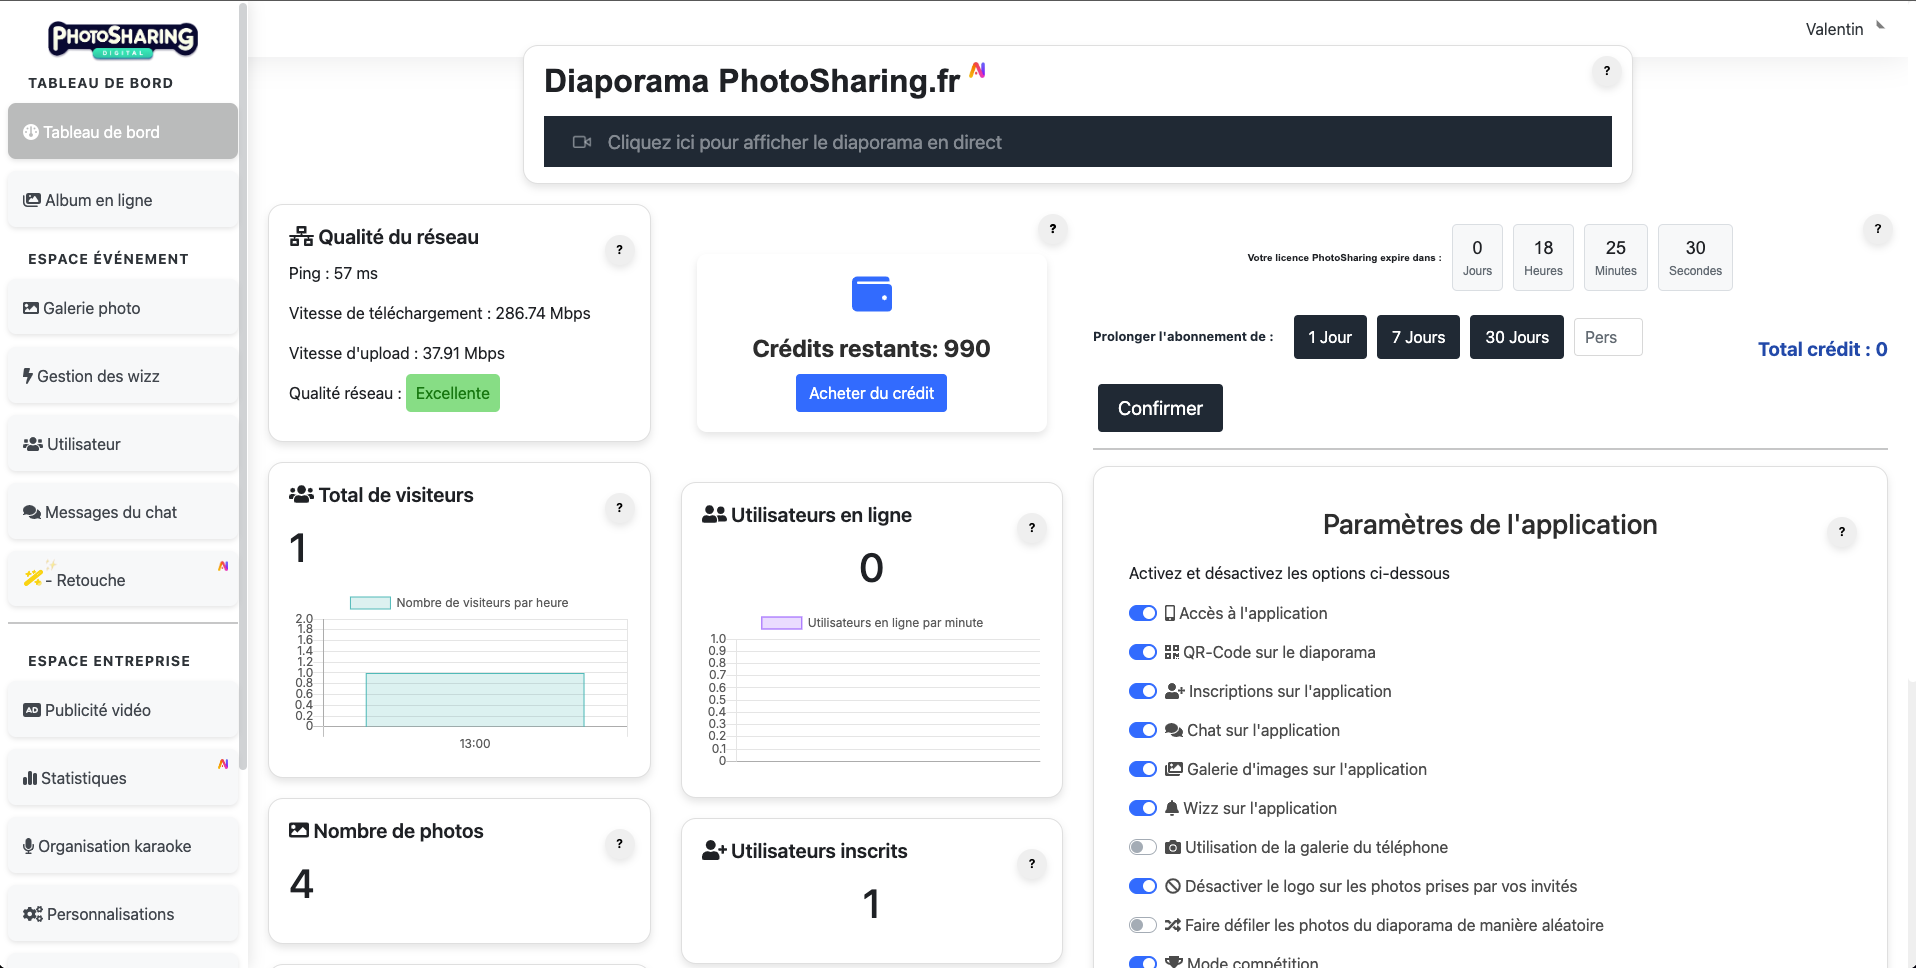Open Personnalisations in sidebar
The image size is (1916, 968).
coord(123,914)
